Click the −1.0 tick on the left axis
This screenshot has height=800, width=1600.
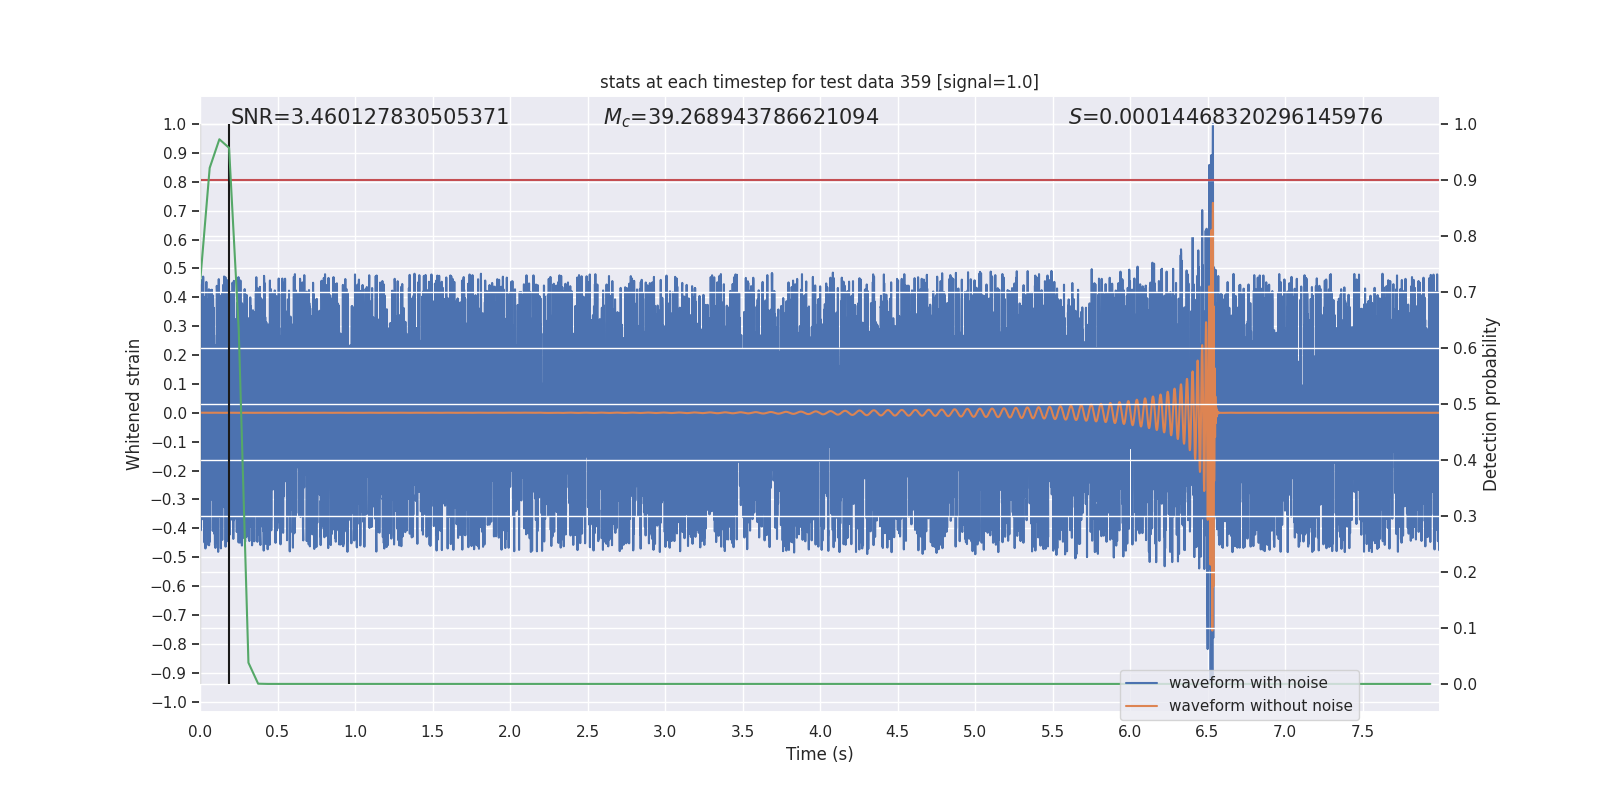tap(169, 703)
